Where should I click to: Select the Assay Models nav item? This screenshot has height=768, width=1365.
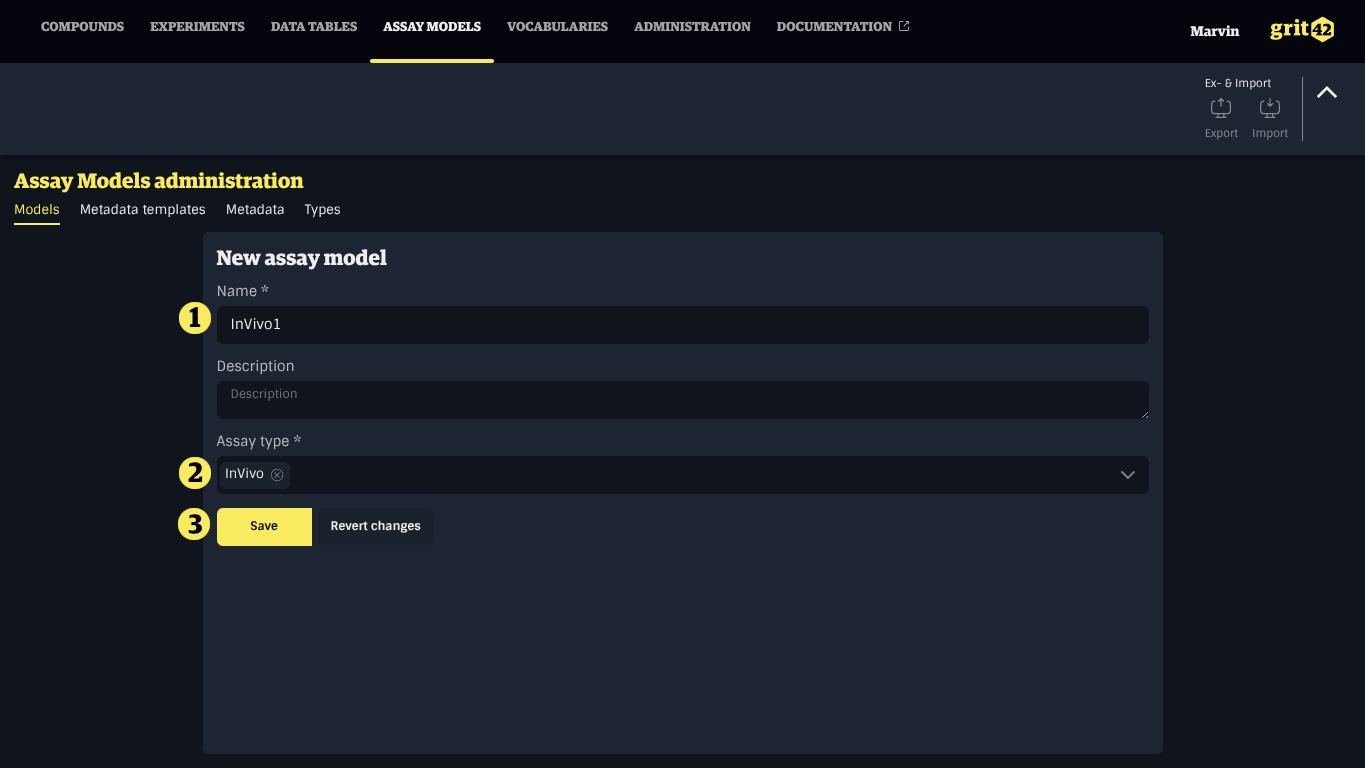click(432, 27)
